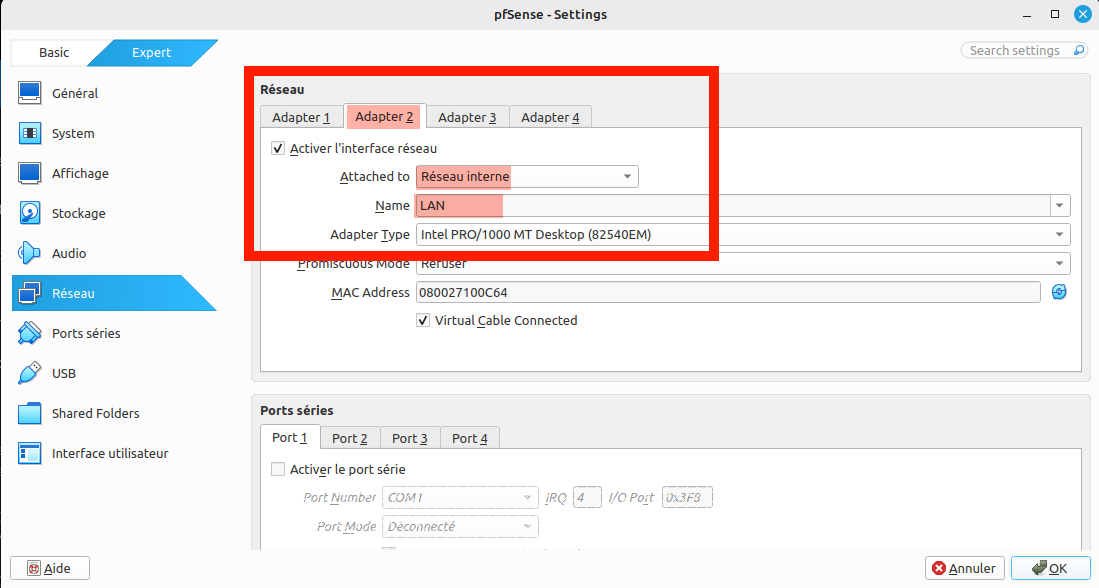Click the Aide help button
Image resolution: width=1099 pixels, height=588 pixels.
point(50,568)
